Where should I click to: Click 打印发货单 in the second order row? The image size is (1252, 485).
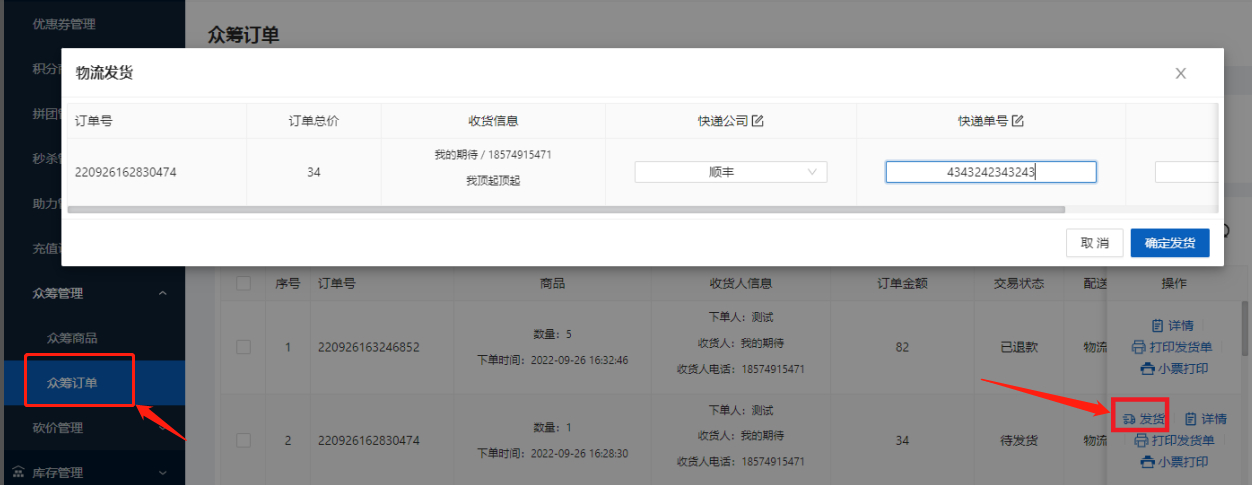pos(1174,440)
